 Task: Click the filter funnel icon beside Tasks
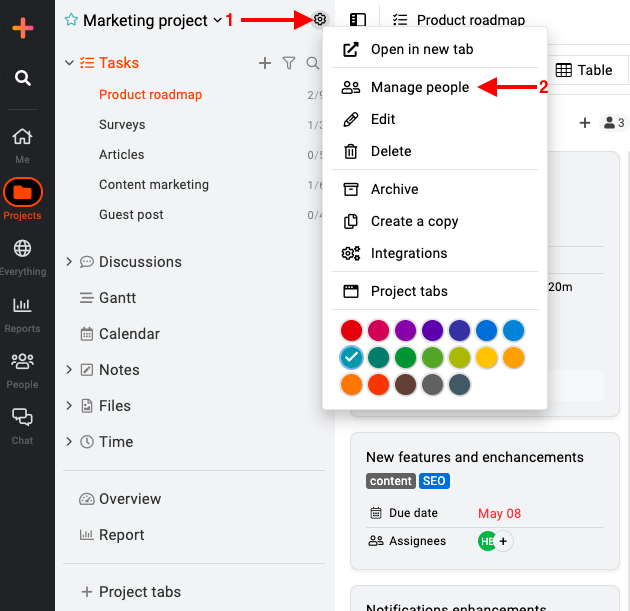(289, 63)
